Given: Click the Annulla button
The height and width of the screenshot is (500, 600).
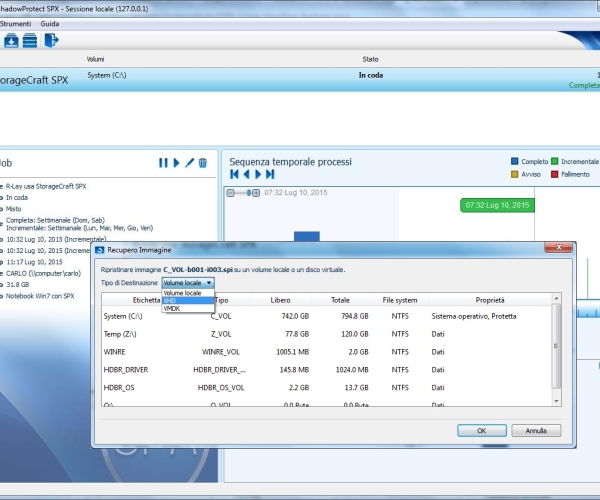Looking at the screenshot, I should click(x=536, y=430).
